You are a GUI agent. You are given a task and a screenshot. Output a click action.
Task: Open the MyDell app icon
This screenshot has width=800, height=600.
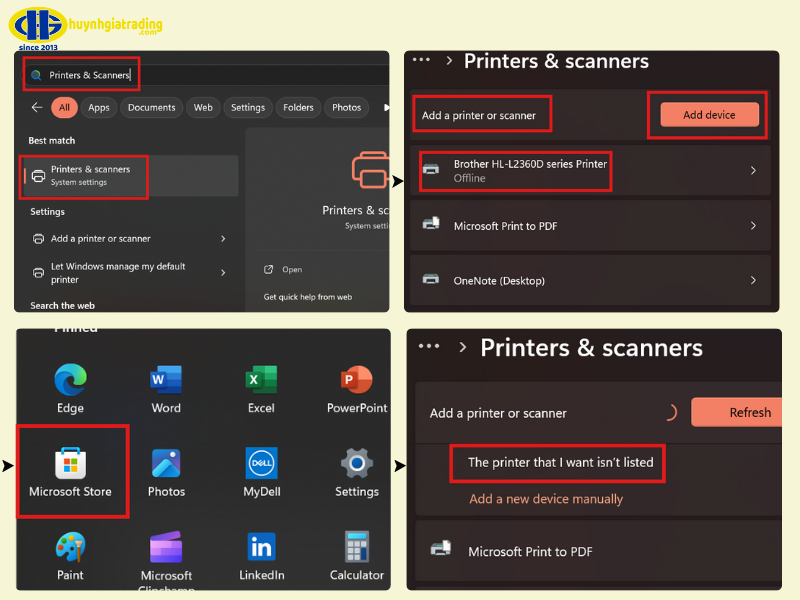point(261,464)
